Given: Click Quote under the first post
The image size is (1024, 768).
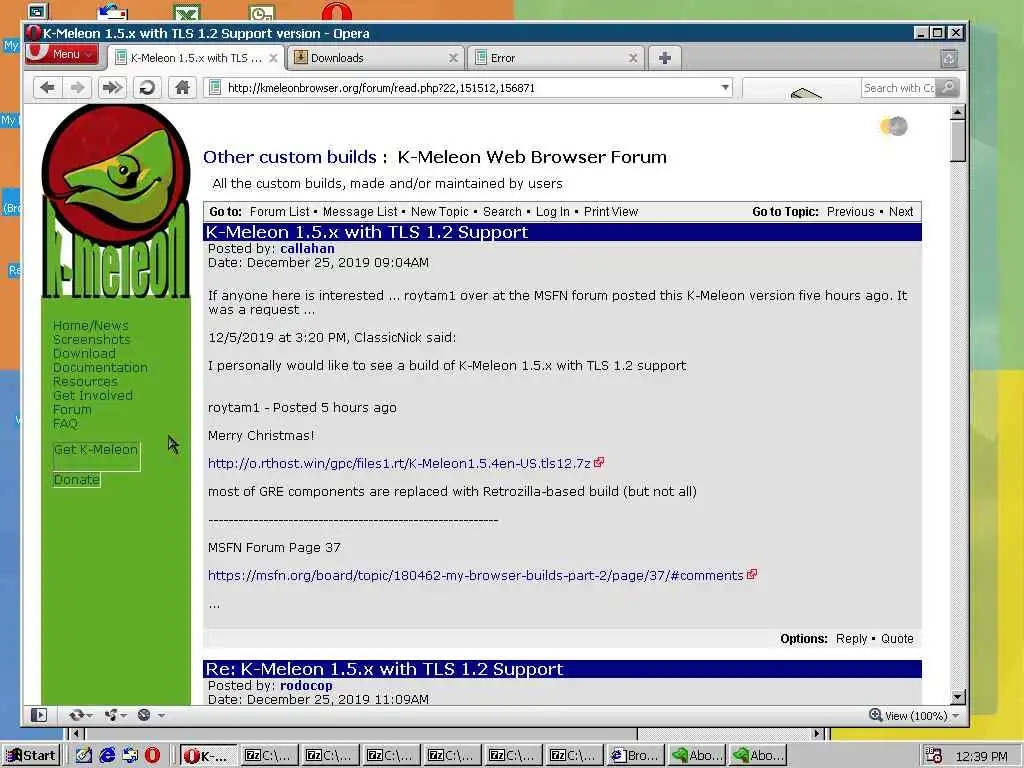Looking at the screenshot, I should [x=897, y=639].
